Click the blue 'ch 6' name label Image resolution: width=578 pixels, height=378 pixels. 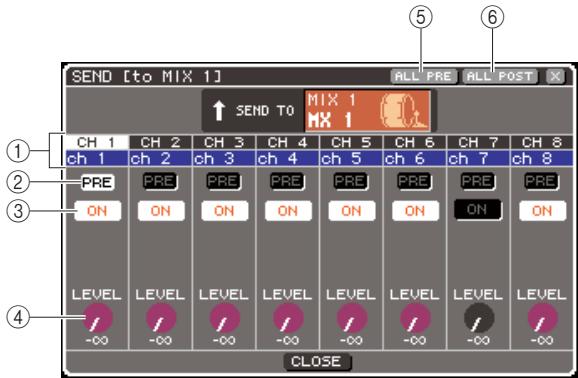pyautogui.click(x=415, y=159)
